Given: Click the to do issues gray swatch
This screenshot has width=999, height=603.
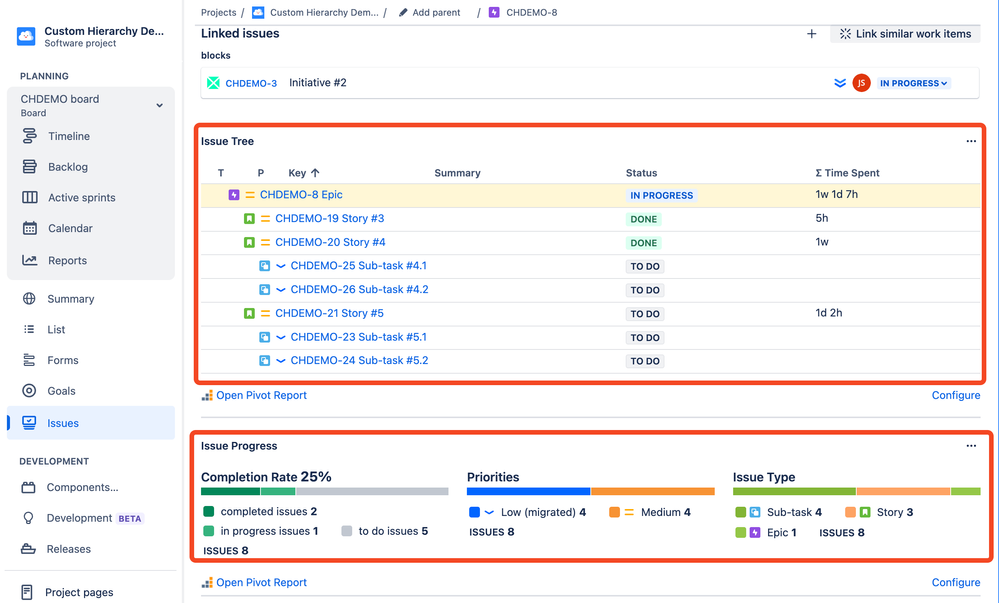Looking at the screenshot, I should (347, 531).
